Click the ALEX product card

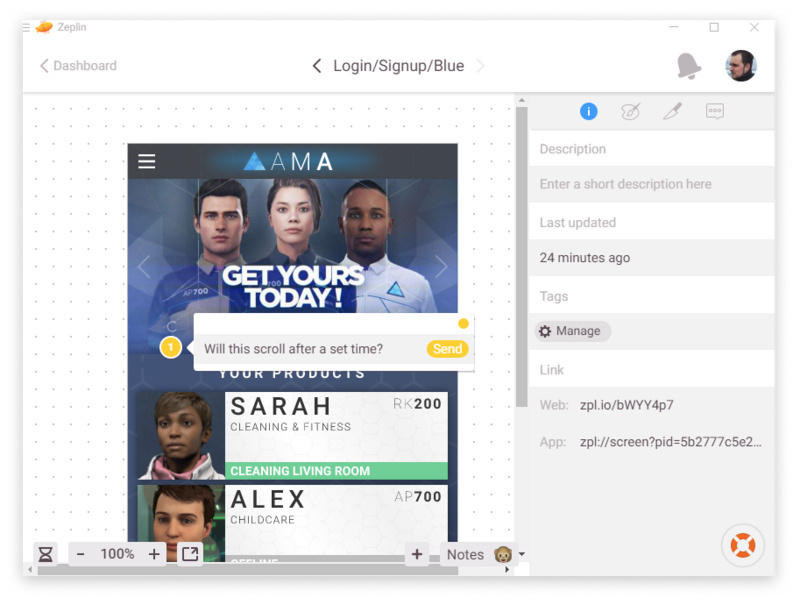point(292,522)
